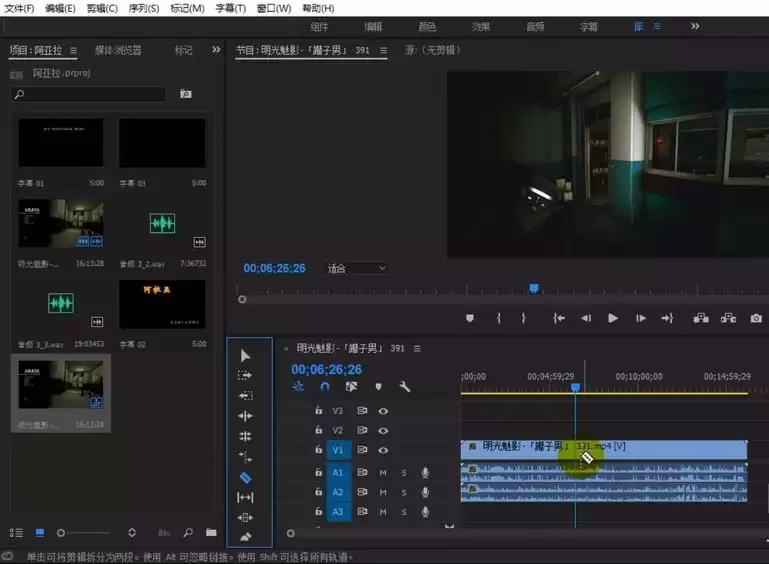Solo audio track A2
The image size is (769, 564).
(x=404, y=492)
